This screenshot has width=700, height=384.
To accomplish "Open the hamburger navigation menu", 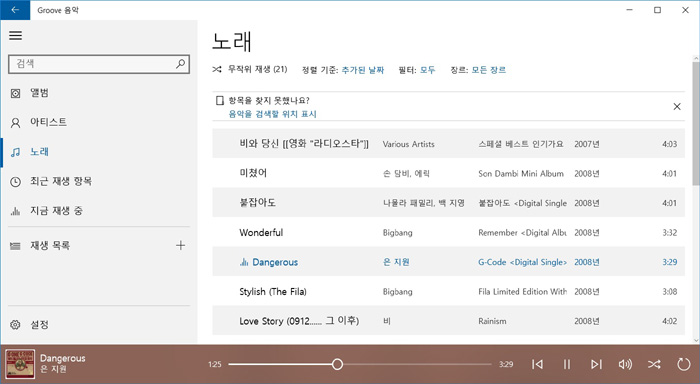I will (16, 36).
